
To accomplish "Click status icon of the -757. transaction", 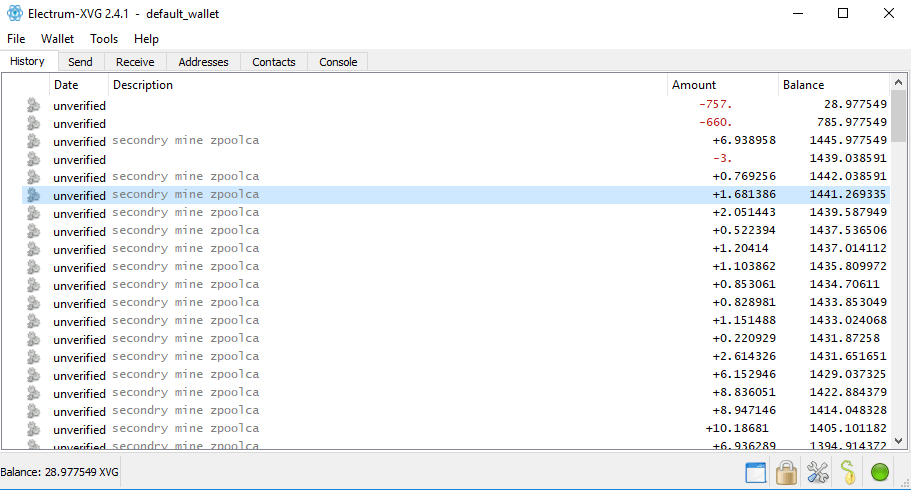I will click(x=34, y=105).
